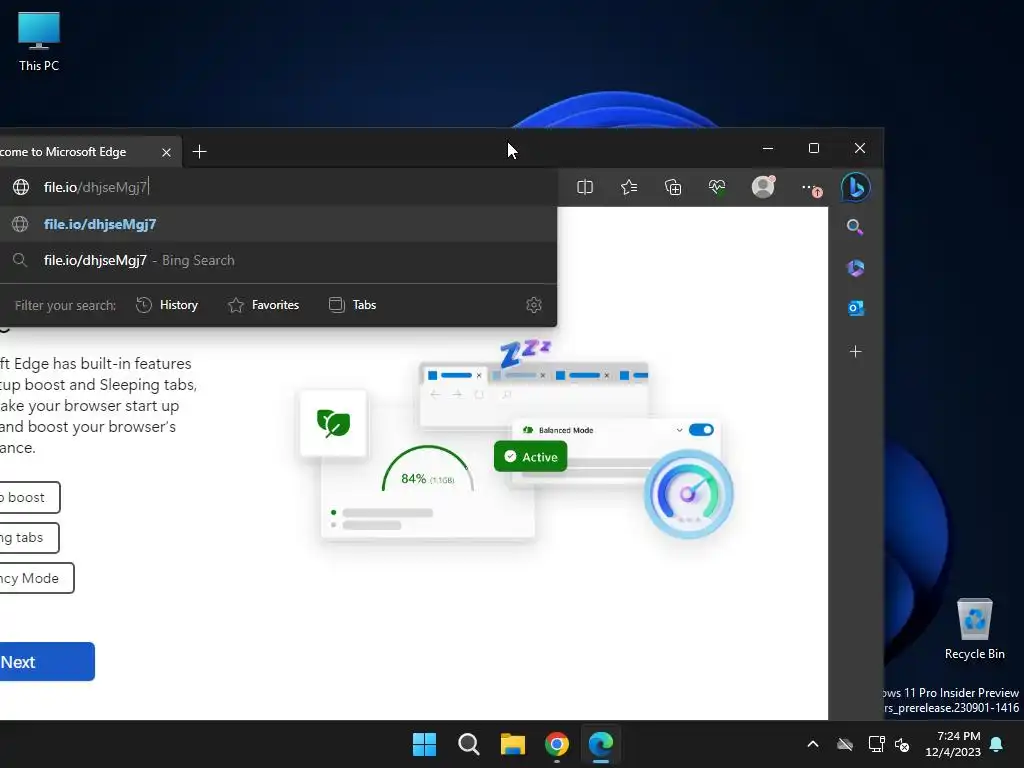The width and height of the screenshot is (1024, 768).
Task: Open Browser essentials heart icon
Action: tap(717, 187)
